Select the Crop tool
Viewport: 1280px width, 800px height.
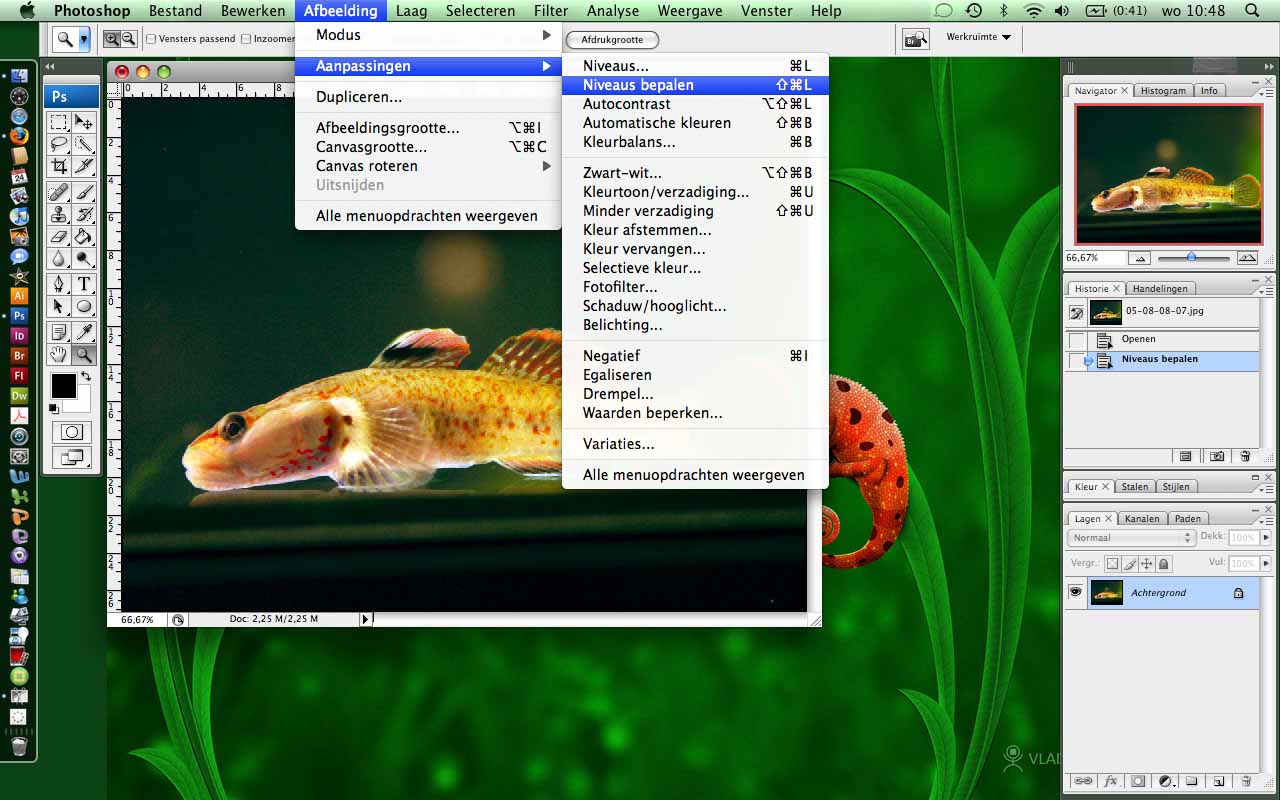point(59,166)
